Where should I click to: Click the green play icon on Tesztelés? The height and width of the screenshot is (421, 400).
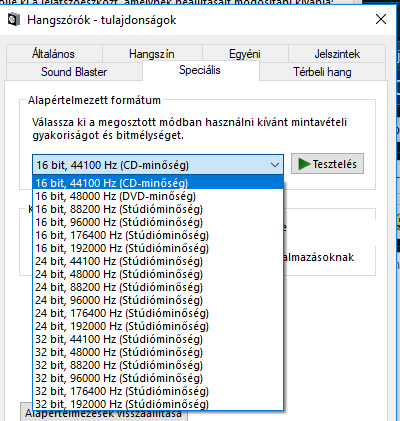coord(304,164)
